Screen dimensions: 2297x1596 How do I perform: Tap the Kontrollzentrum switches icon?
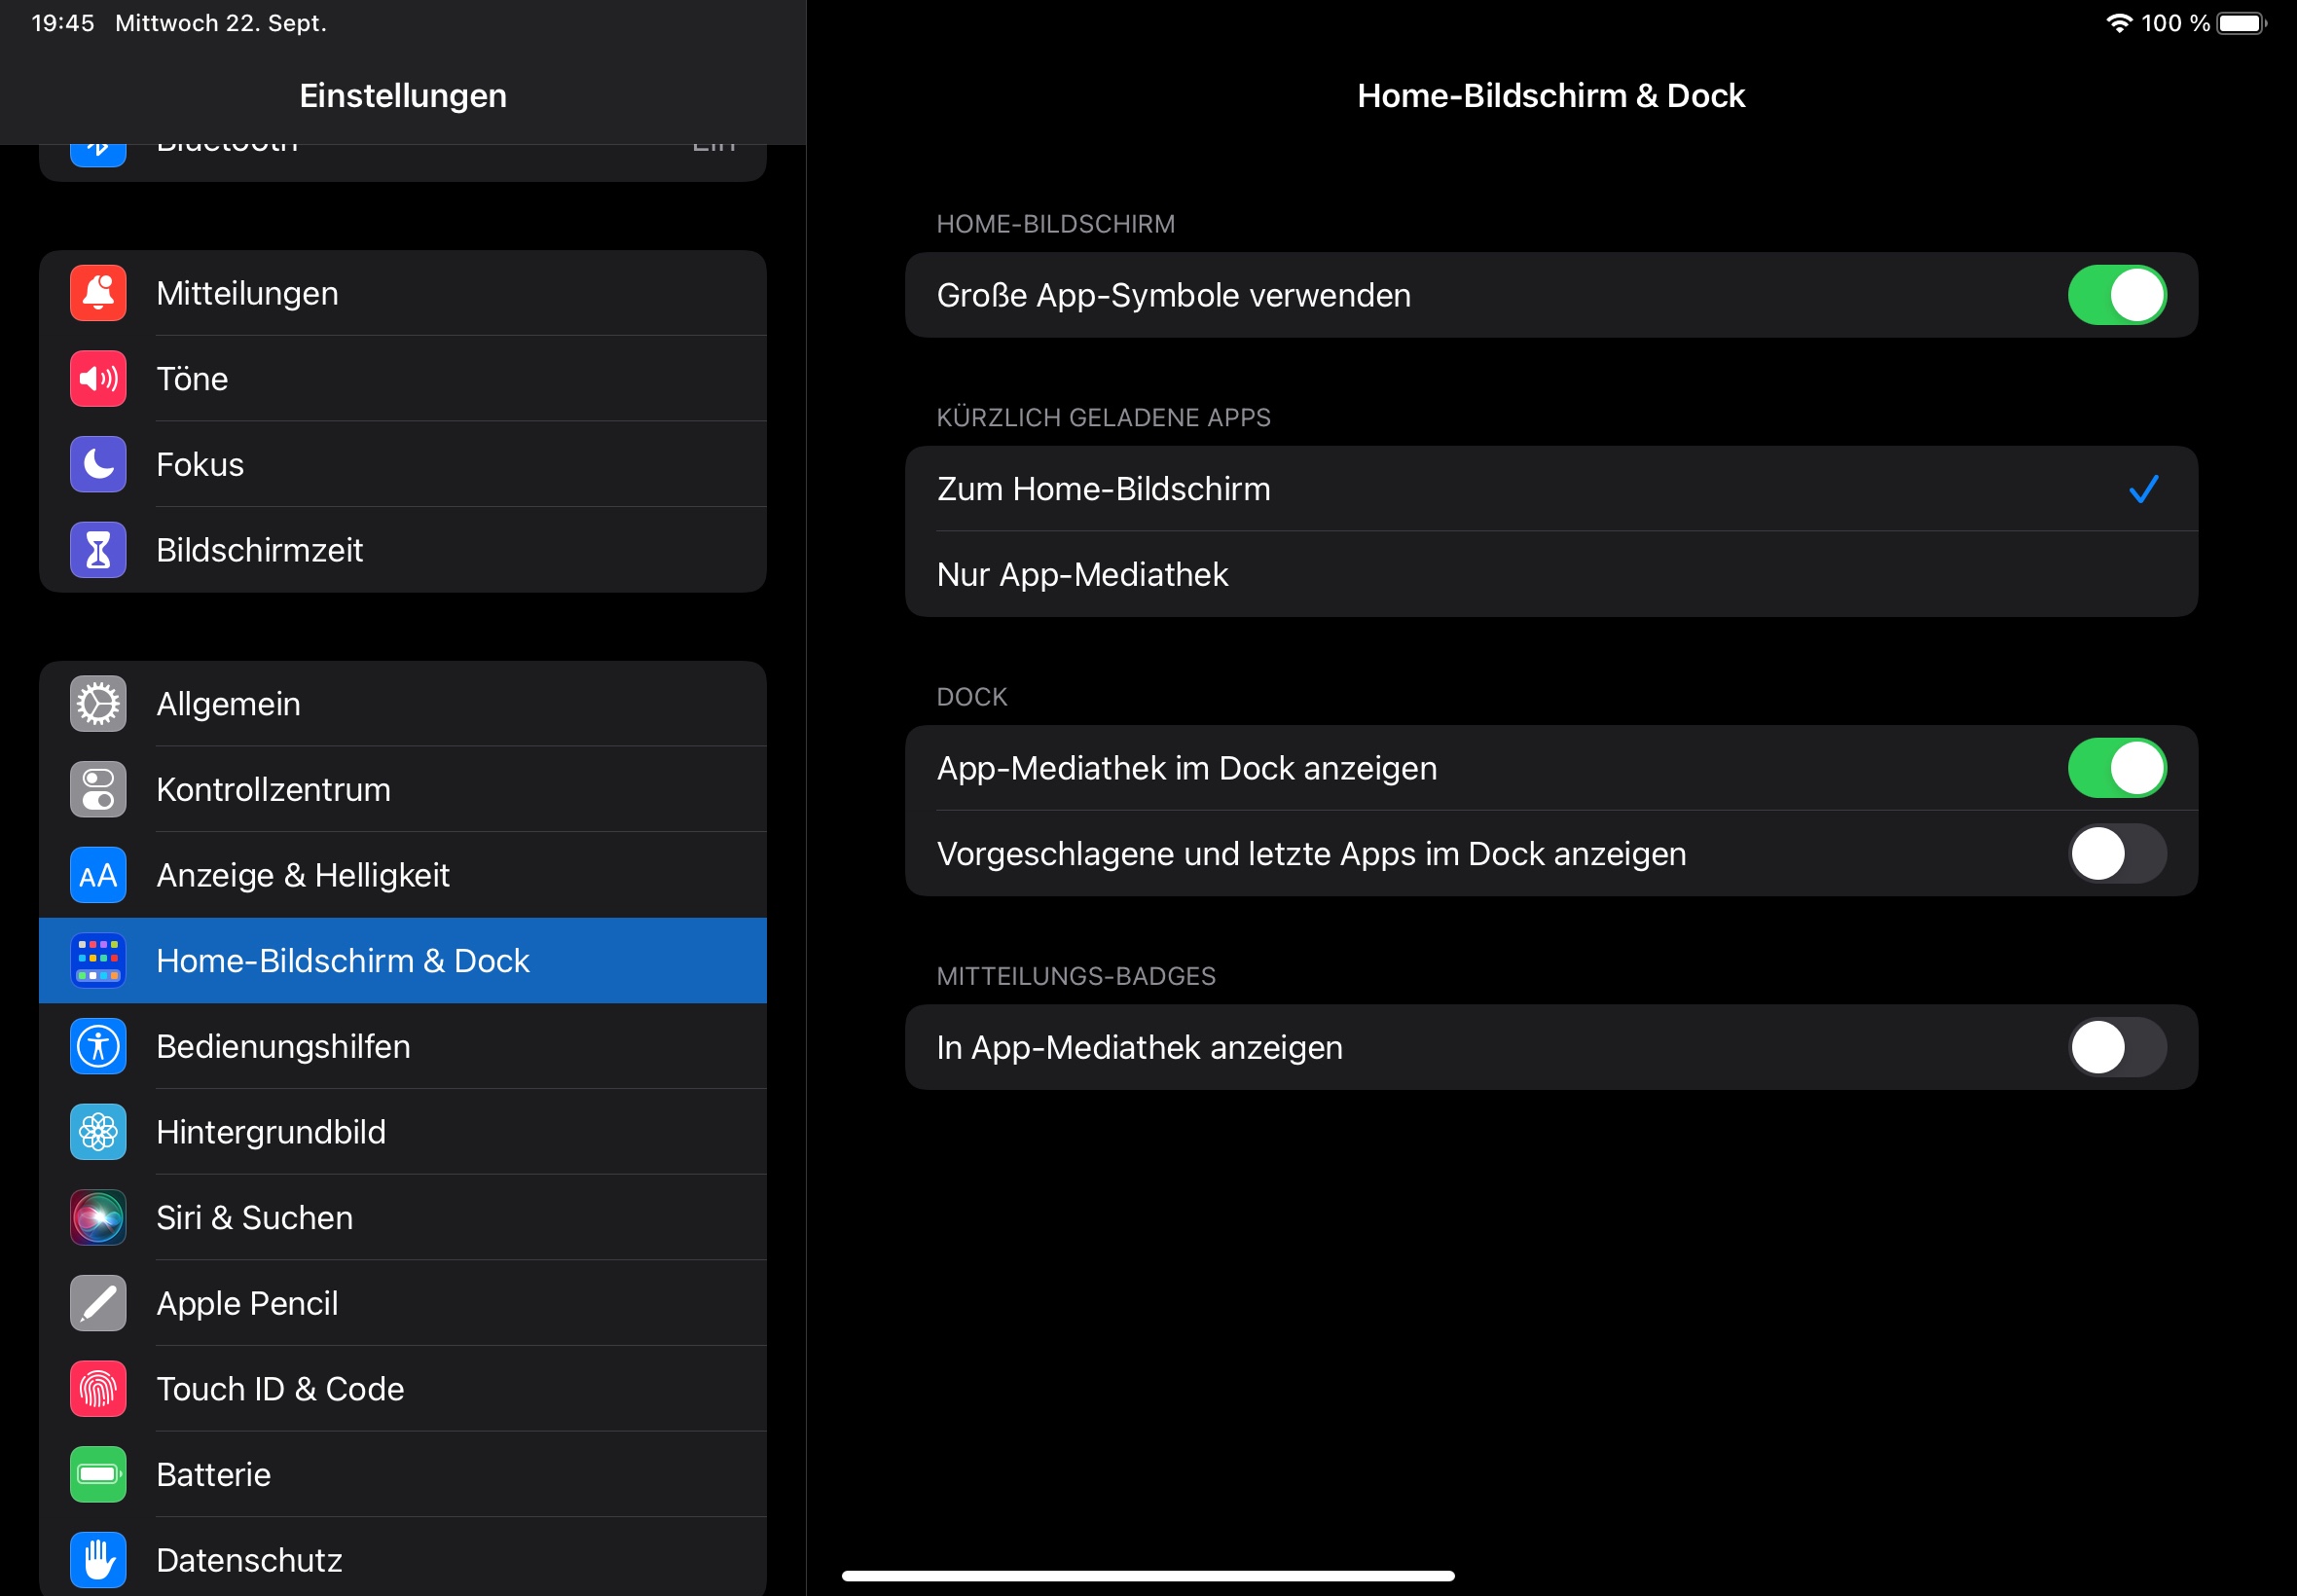98,790
